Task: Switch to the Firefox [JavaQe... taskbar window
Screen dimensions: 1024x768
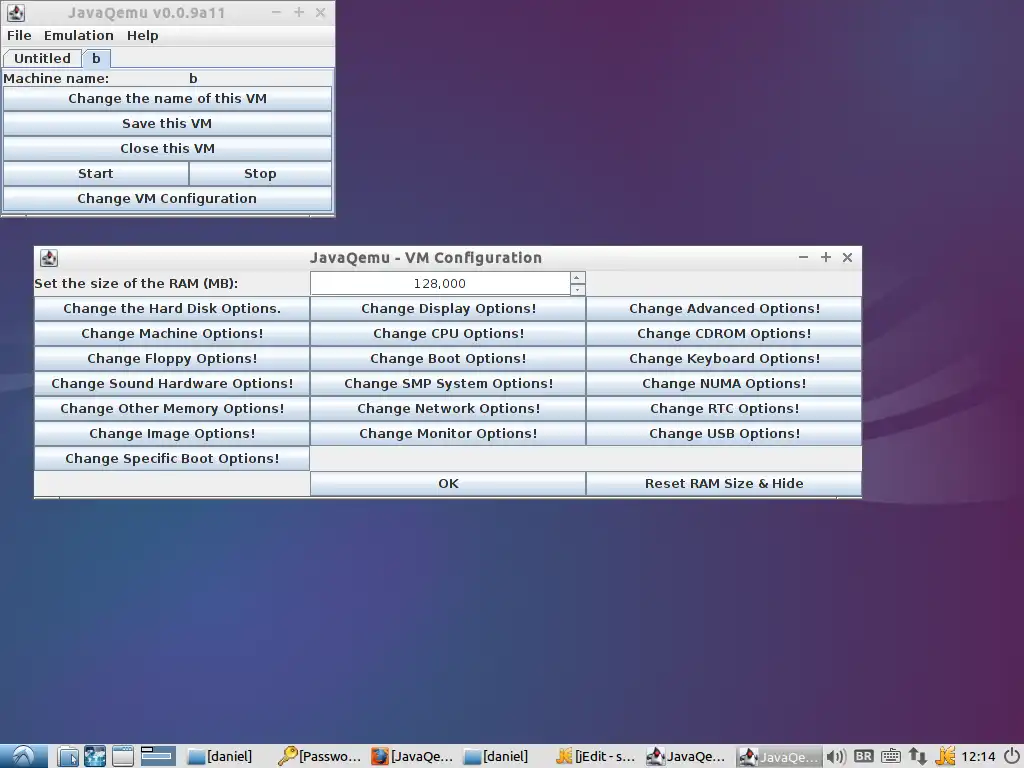Action: [x=411, y=756]
